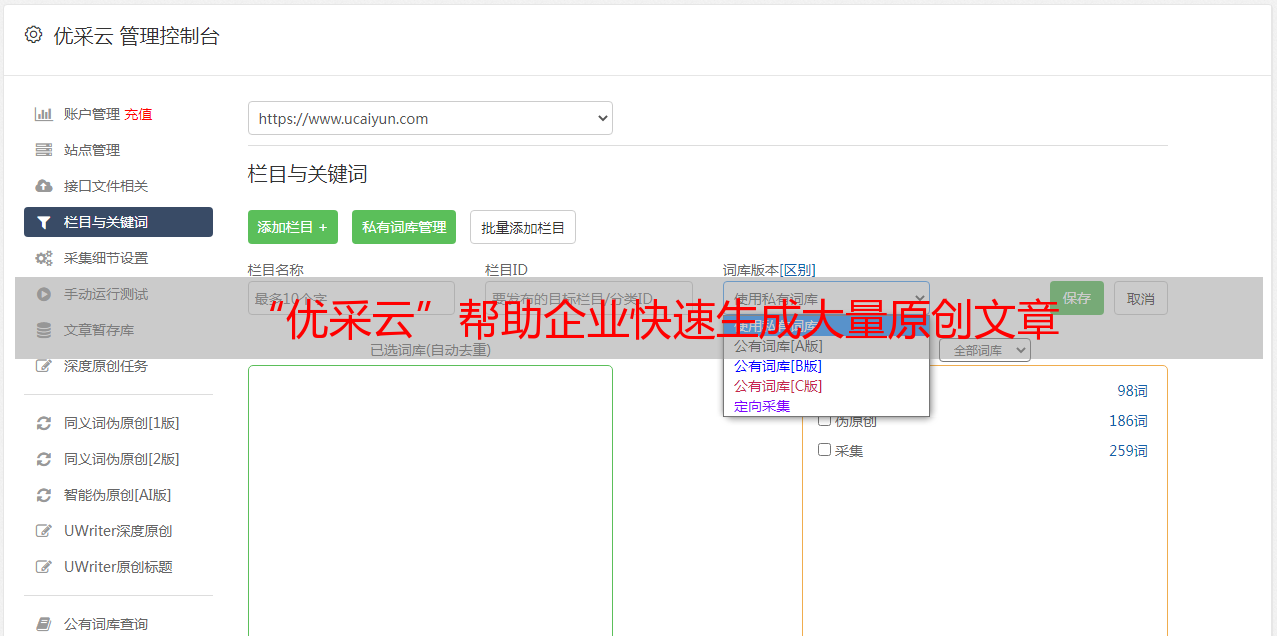Screen dimensions: 1277x636
Task: Click the book icon for 公有词库查询
Action: (x=44, y=624)
